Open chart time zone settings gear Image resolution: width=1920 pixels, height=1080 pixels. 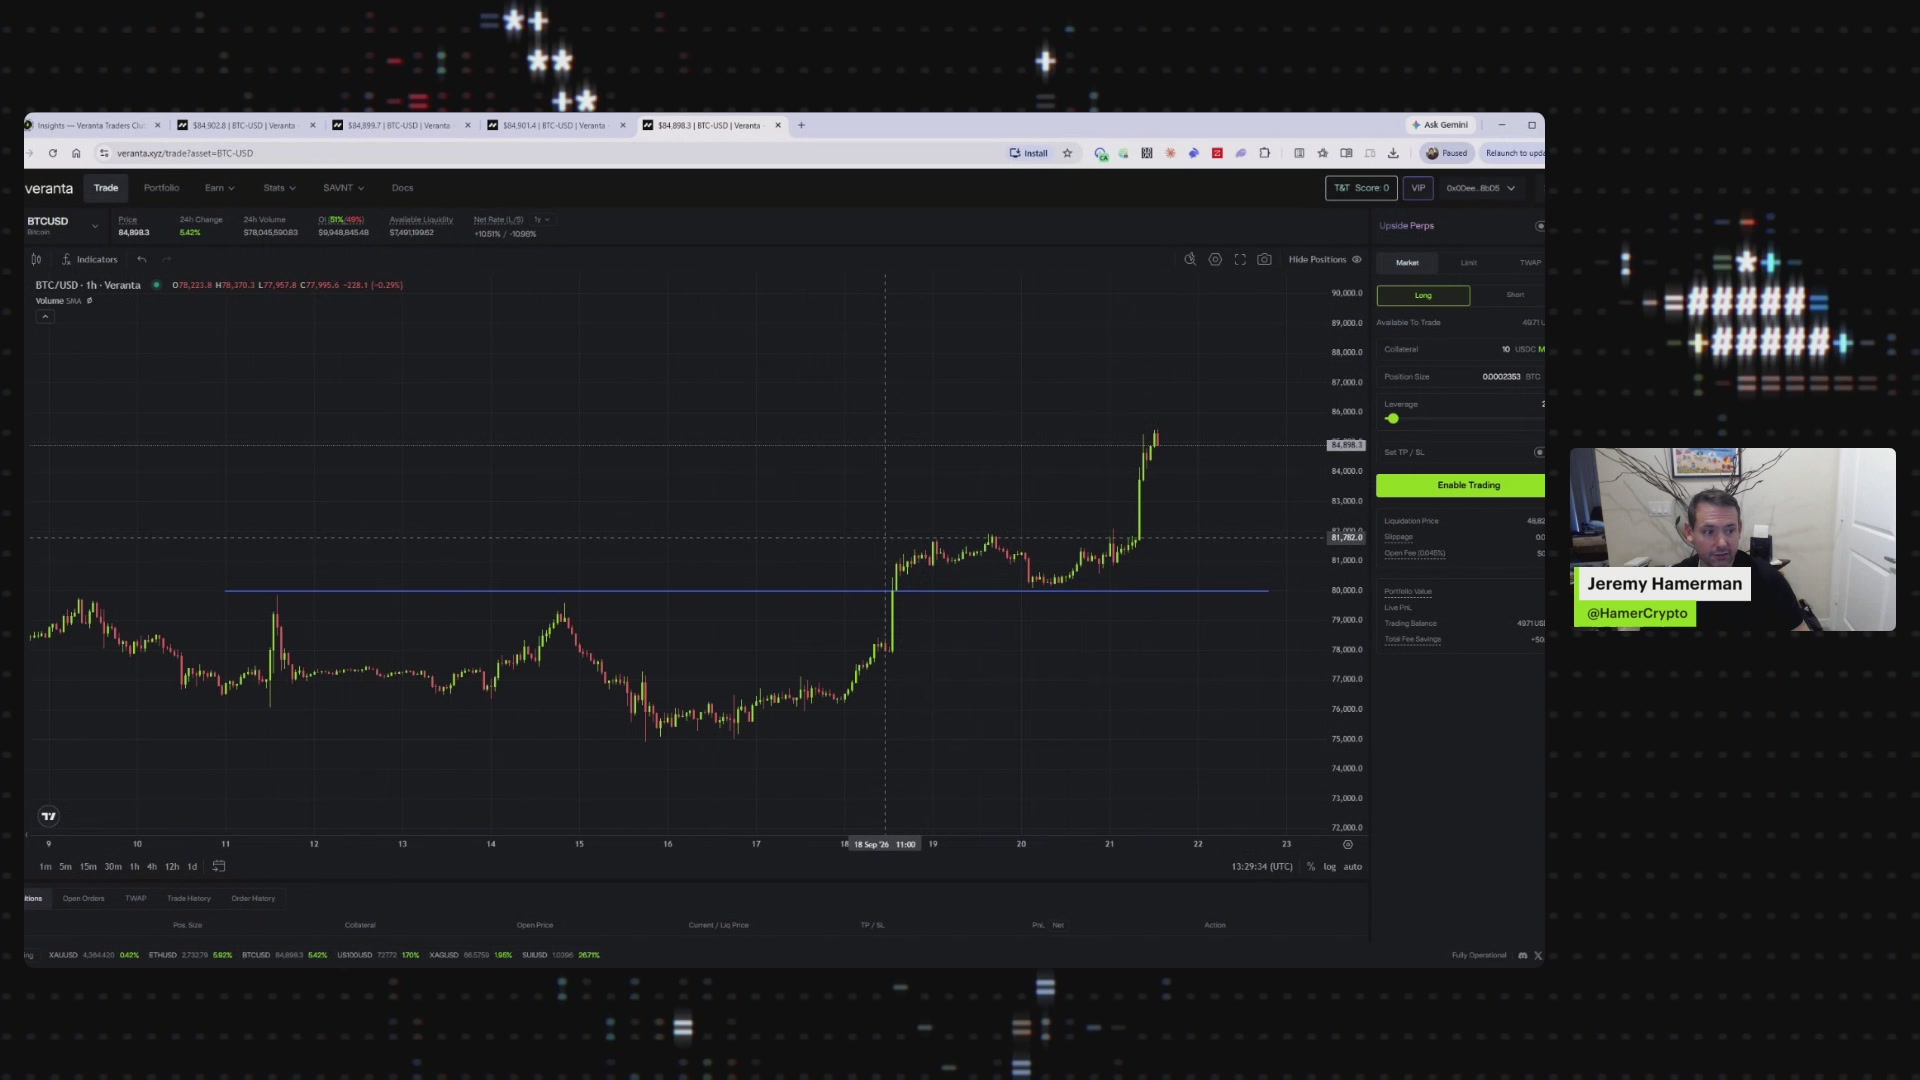(x=1347, y=844)
